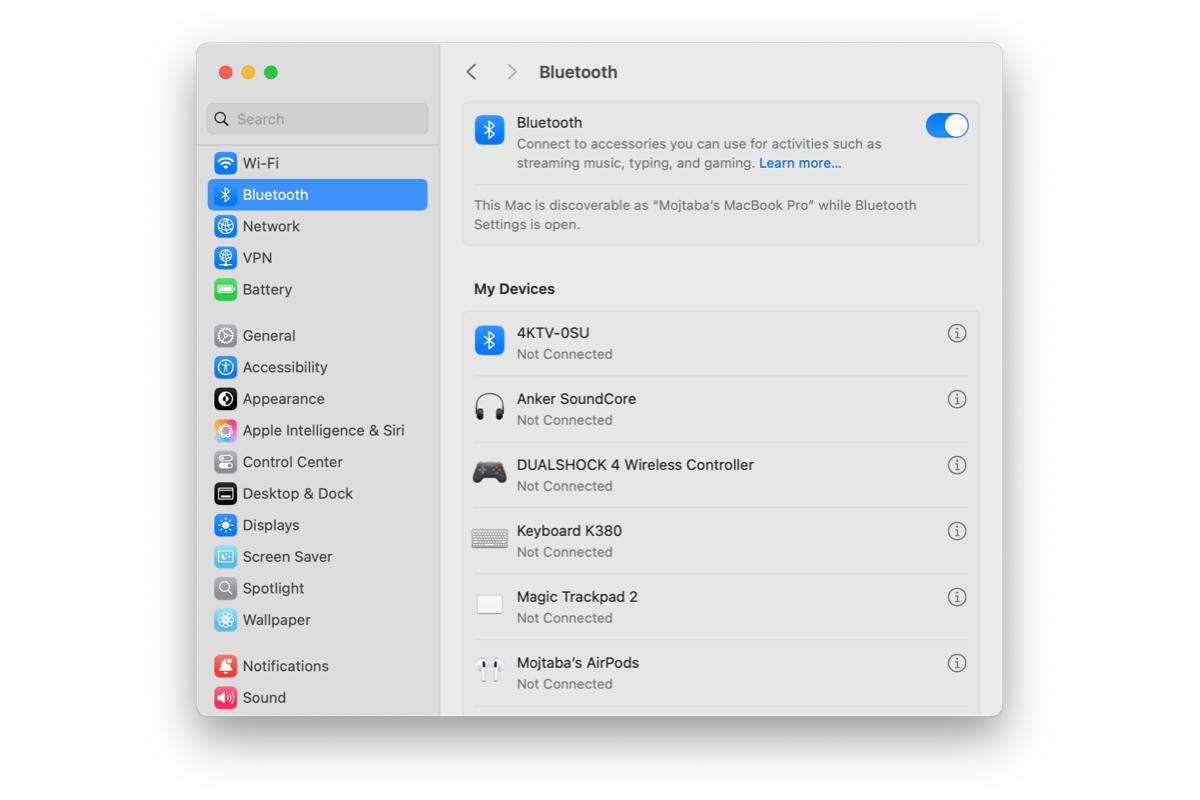Click the Bluetooth sidebar icon
Viewport: 1200px width, 800px height.
[x=226, y=195]
